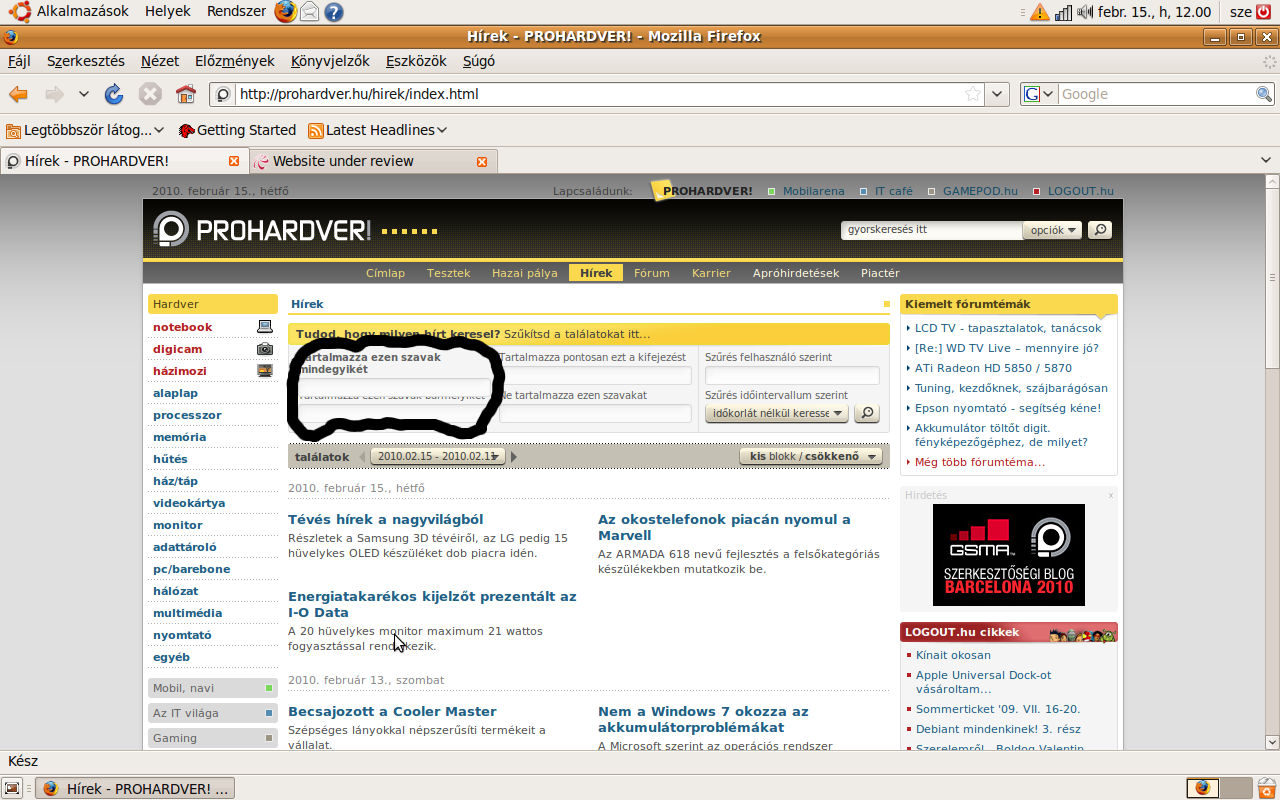Reload the current page

(114, 94)
